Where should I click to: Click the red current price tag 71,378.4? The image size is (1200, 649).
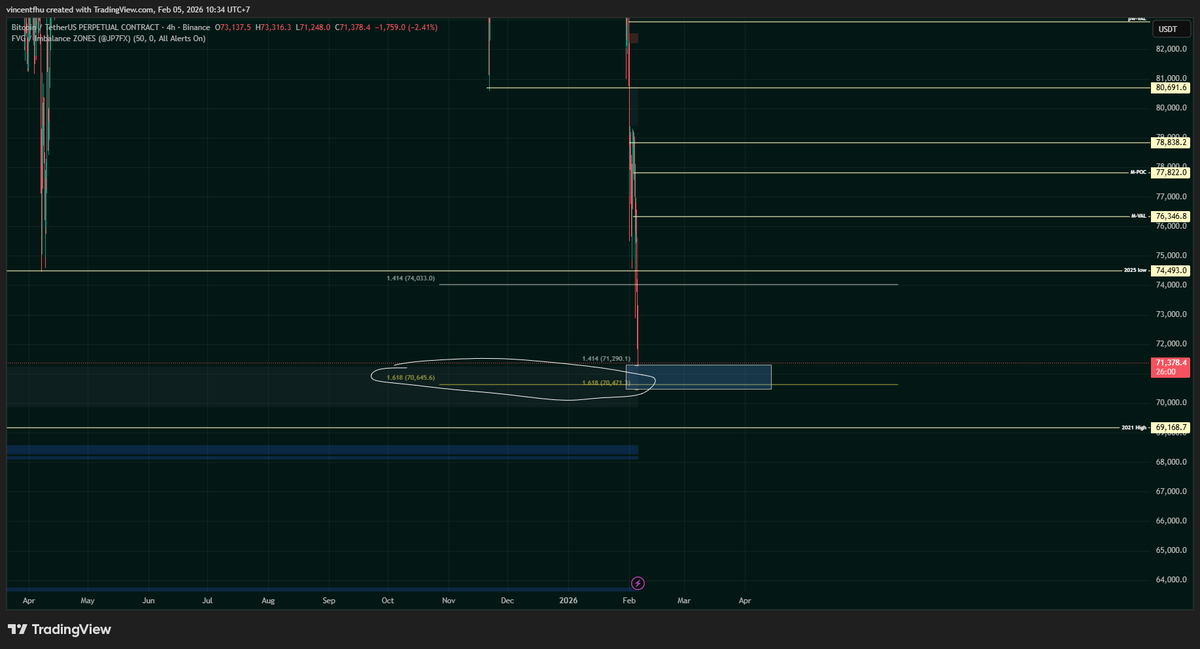[1170, 366]
